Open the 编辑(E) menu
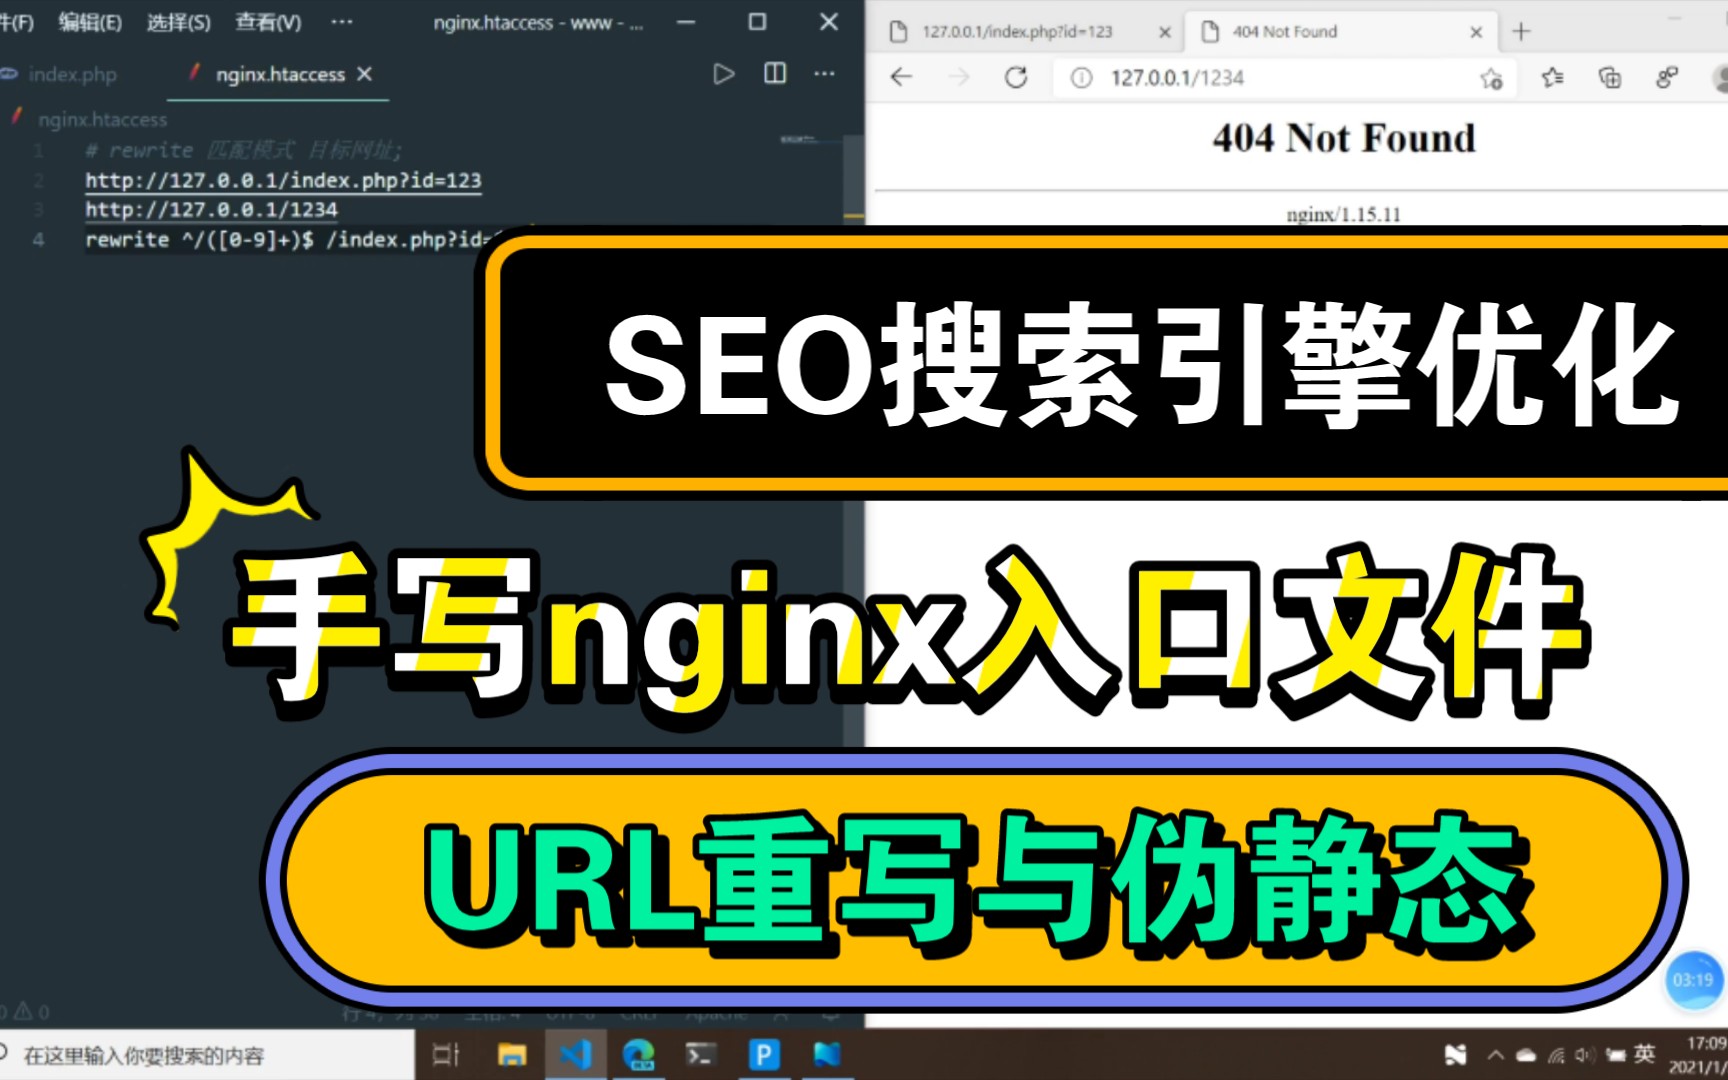 click(90, 22)
